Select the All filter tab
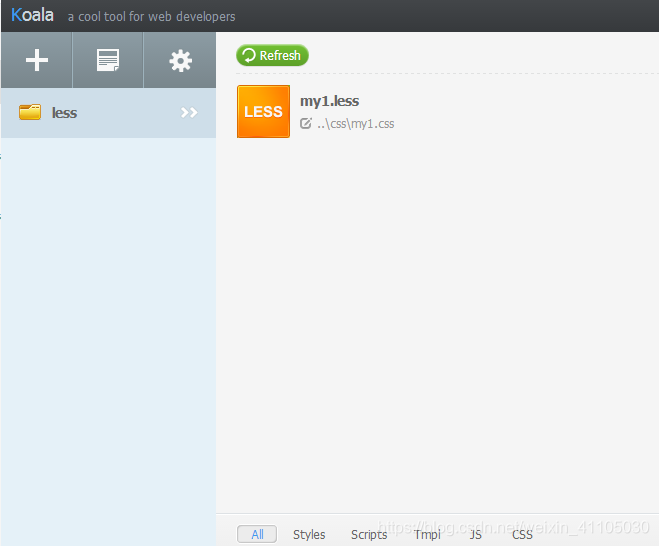 pyautogui.click(x=257, y=534)
